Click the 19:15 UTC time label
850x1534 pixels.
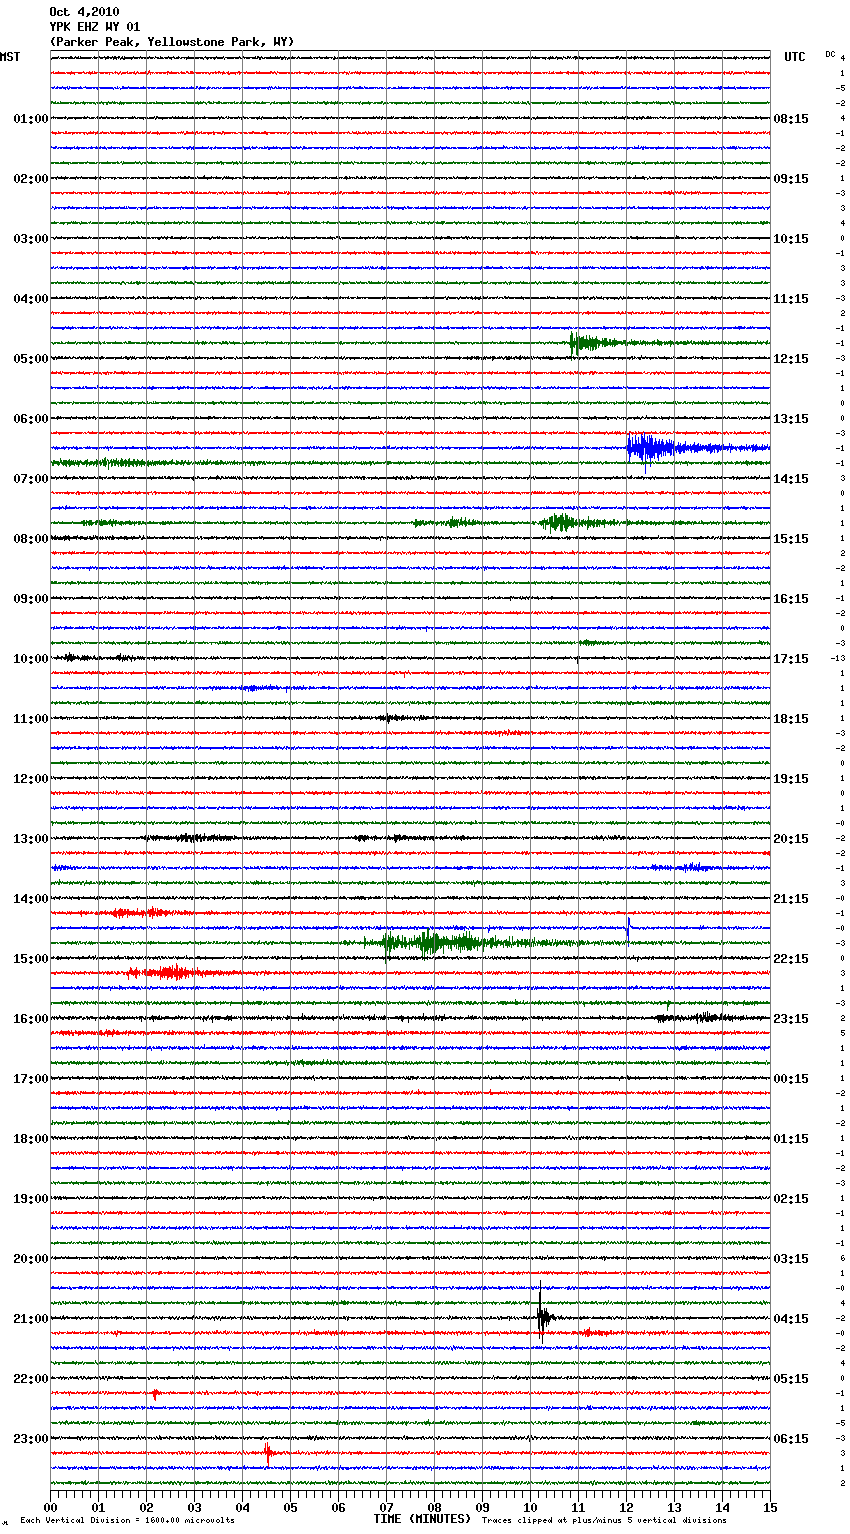coord(791,779)
